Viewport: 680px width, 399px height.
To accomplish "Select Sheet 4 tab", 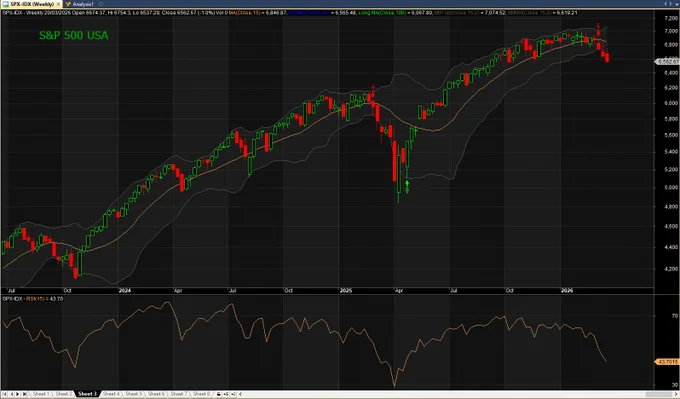I will point(111,394).
